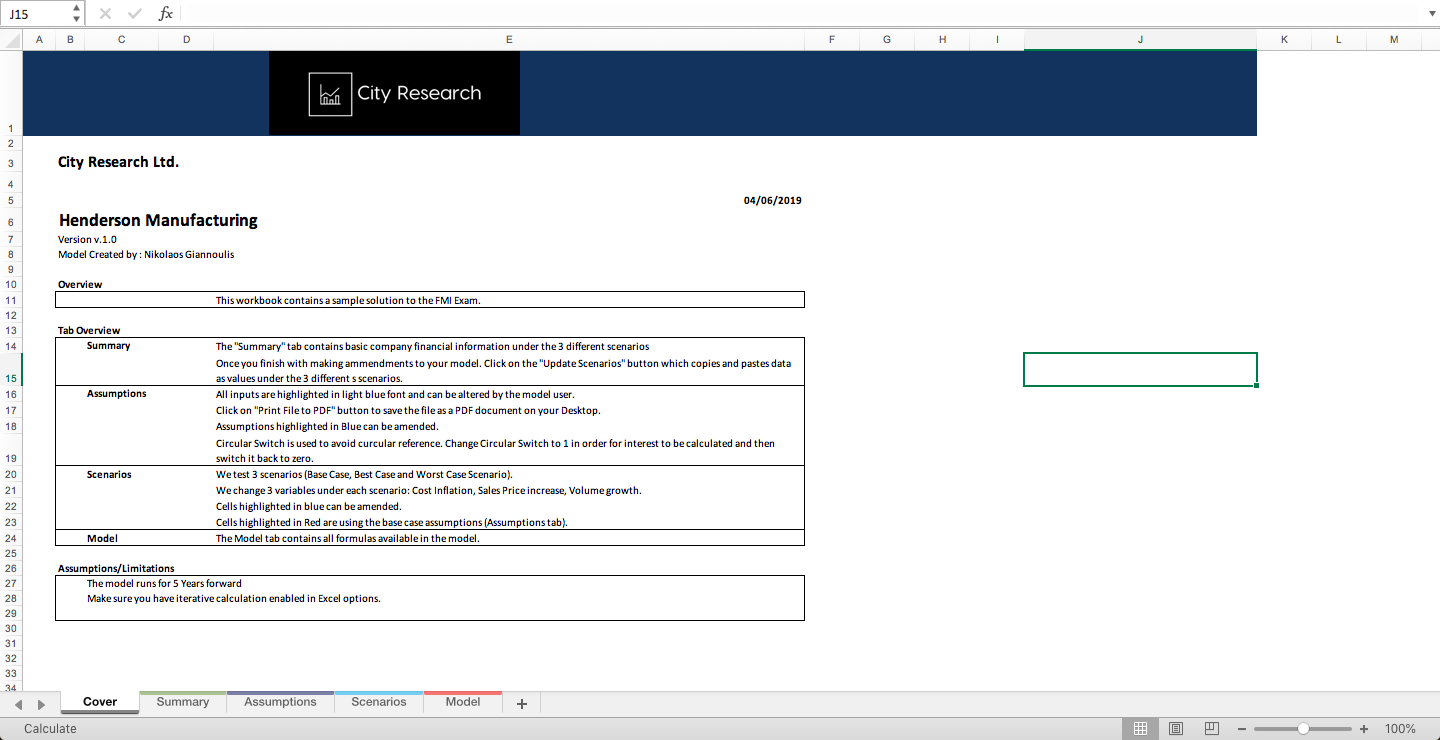Open the Name Box dropdown arrows
This screenshot has height=740, width=1440.
click(77, 14)
